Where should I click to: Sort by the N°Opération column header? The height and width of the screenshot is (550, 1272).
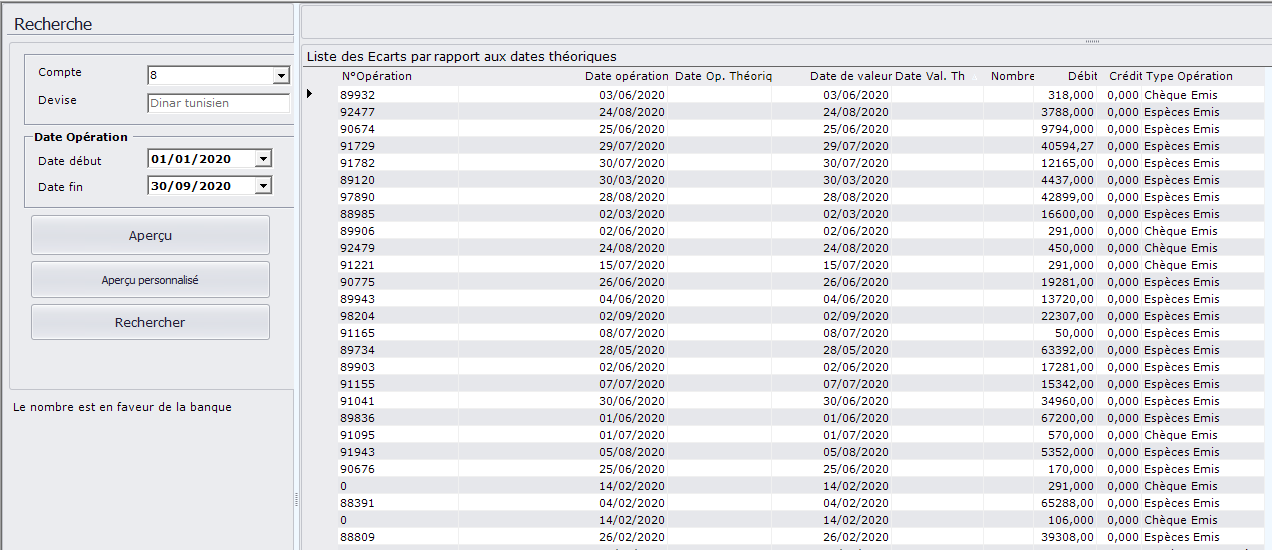(377, 76)
